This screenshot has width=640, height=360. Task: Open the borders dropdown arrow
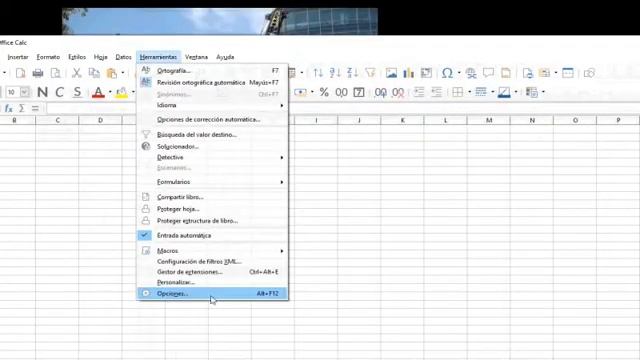point(469,92)
